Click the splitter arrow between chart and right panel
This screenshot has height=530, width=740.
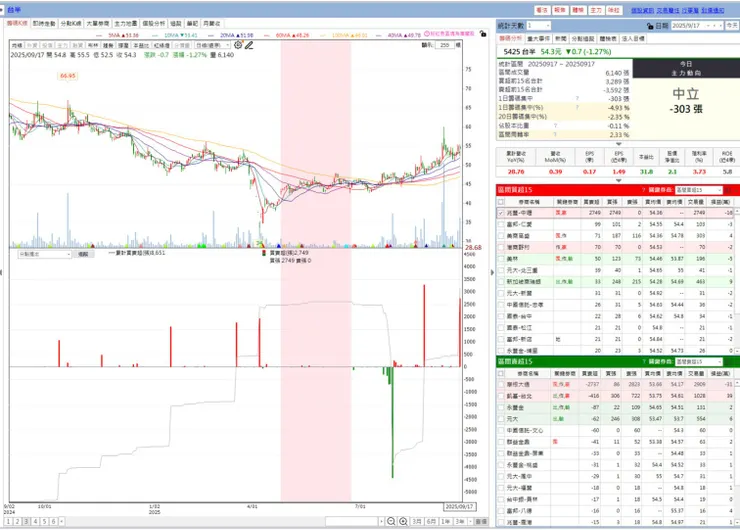pyautogui.click(x=492, y=272)
